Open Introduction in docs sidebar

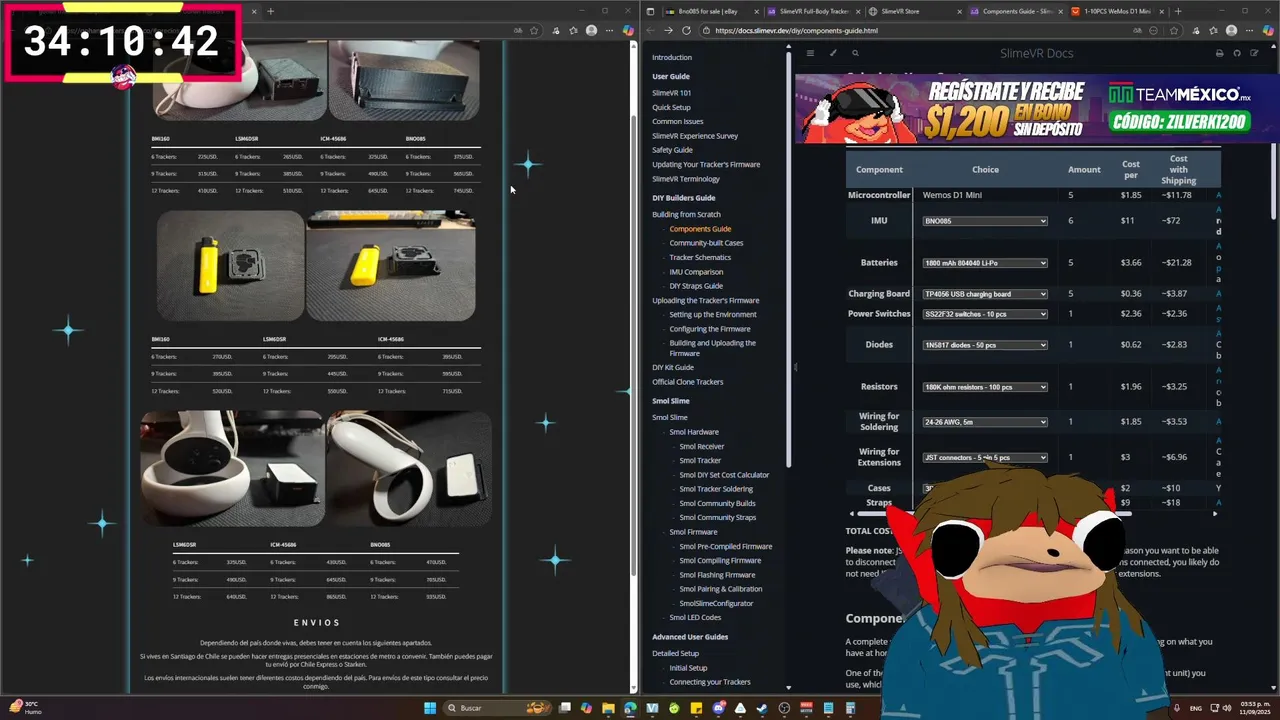click(672, 58)
